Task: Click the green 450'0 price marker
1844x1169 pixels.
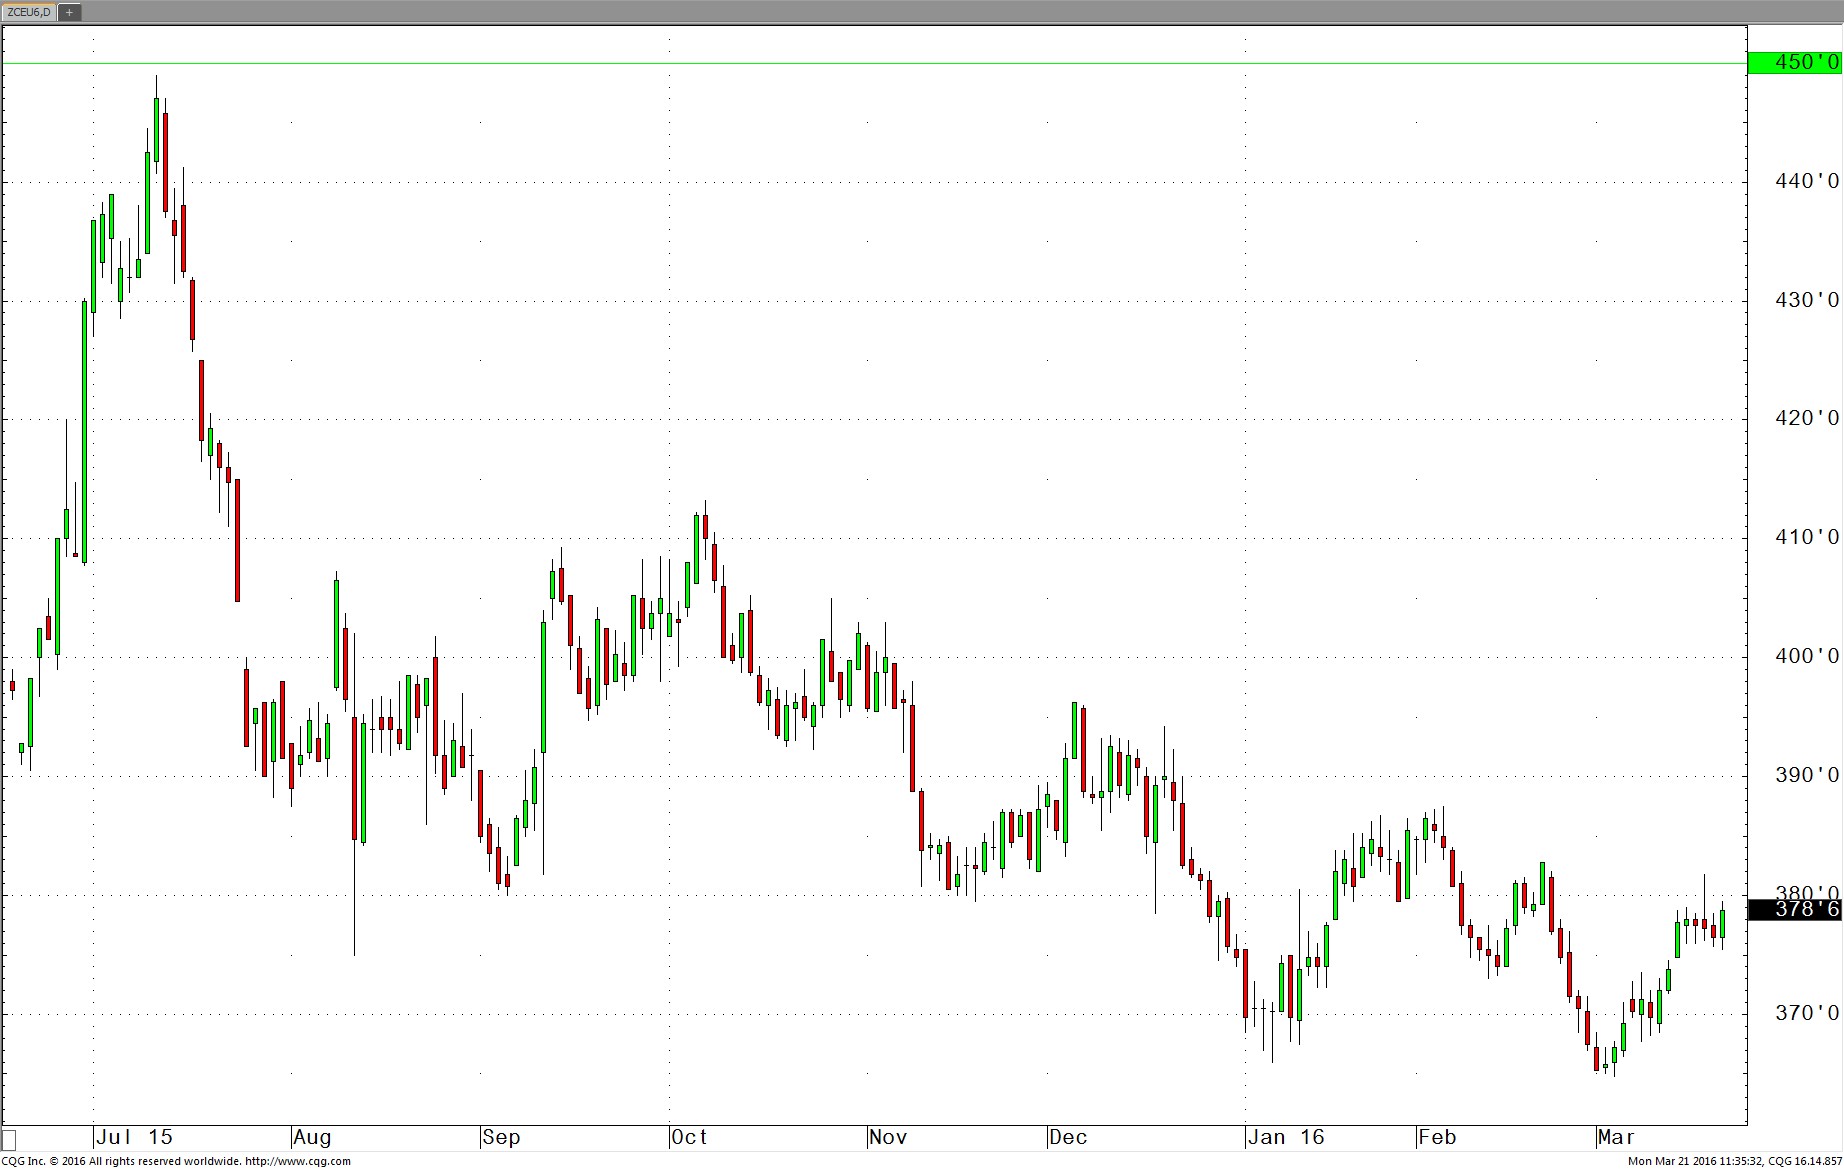Action: tap(1795, 63)
